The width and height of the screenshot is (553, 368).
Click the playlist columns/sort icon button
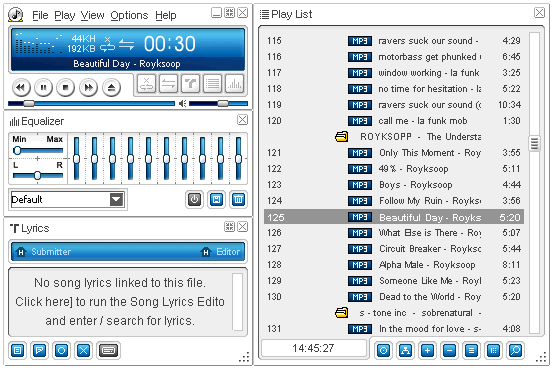coord(493,351)
